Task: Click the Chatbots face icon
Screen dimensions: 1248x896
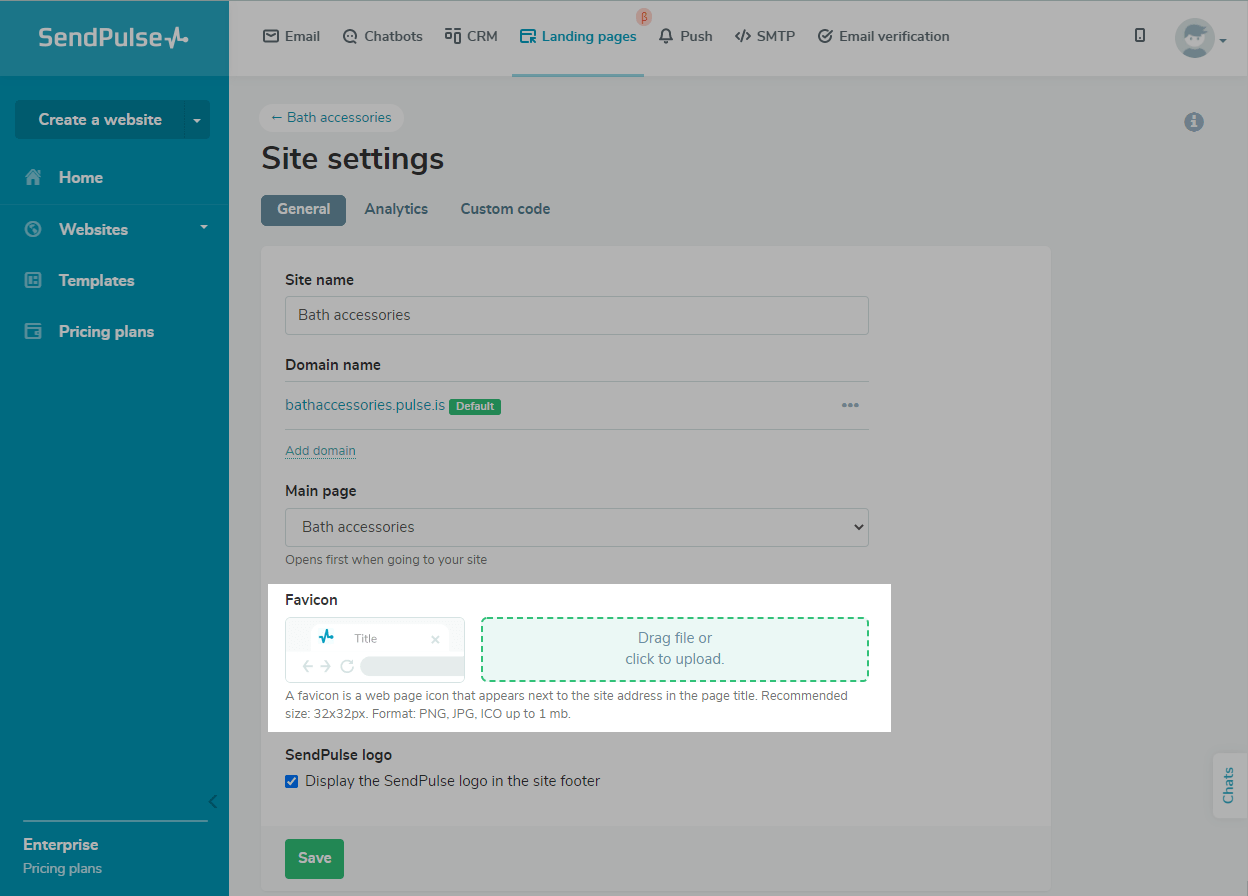Action: click(x=350, y=36)
